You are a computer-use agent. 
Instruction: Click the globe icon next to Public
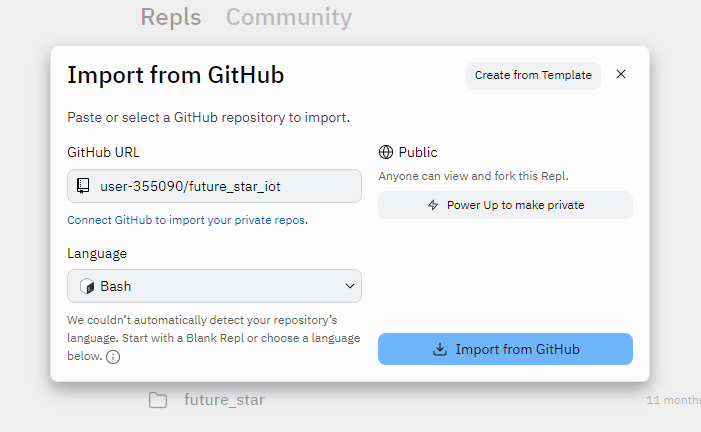(386, 152)
